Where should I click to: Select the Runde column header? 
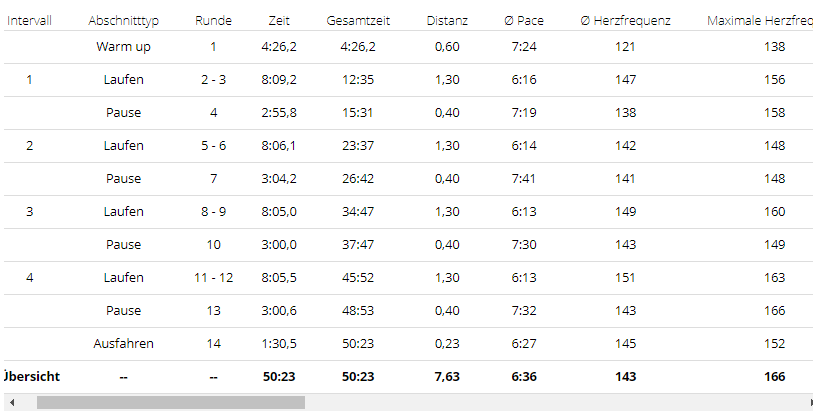pyautogui.click(x=213, y=20)
